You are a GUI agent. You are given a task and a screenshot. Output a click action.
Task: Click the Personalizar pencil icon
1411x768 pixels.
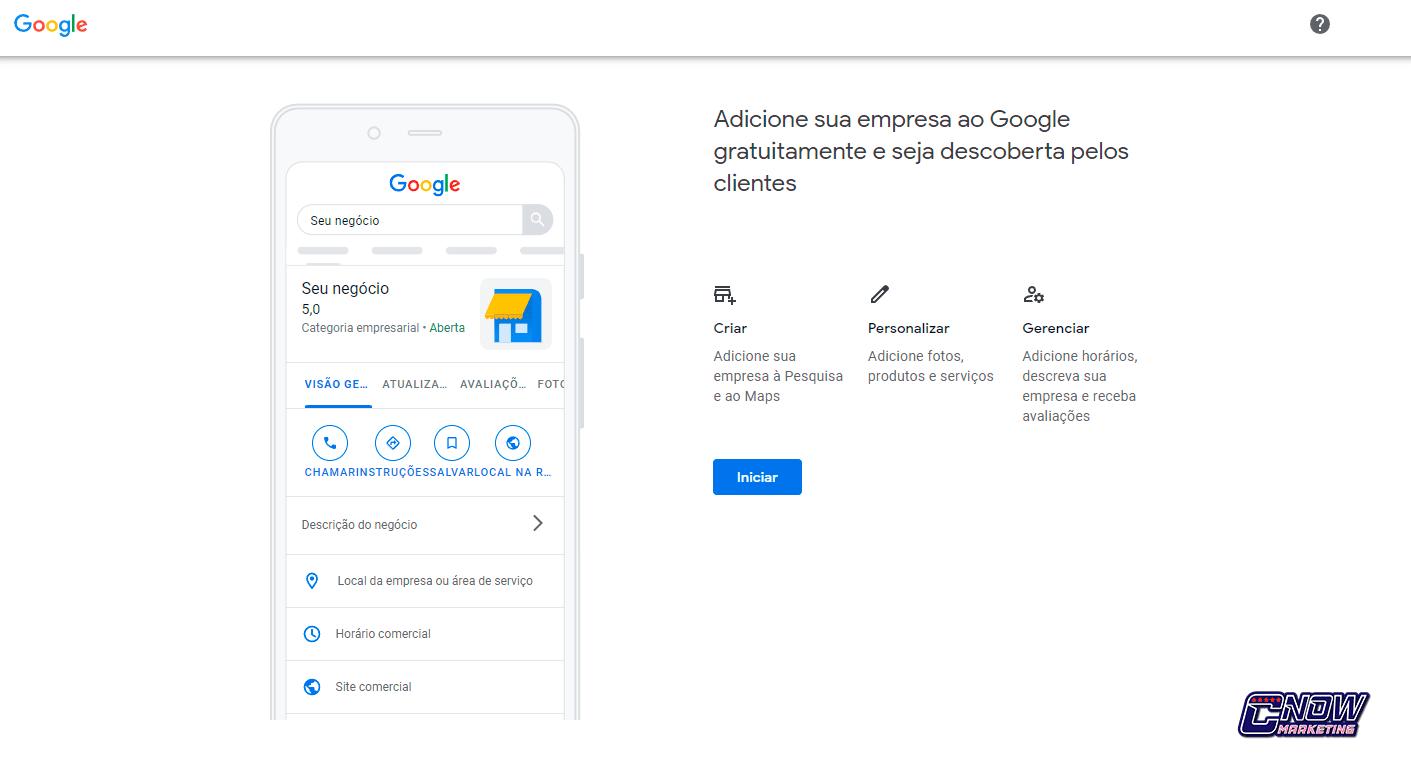(879, 294)
